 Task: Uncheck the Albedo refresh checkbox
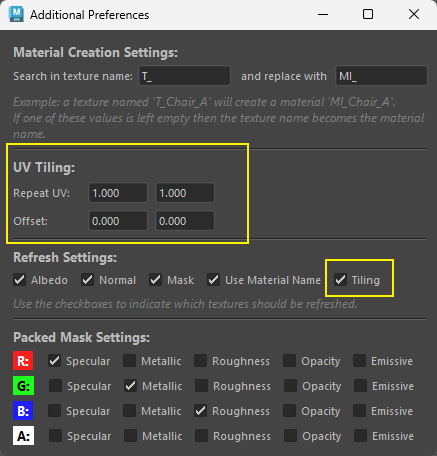pyautogui.click(x=20, y=280)
